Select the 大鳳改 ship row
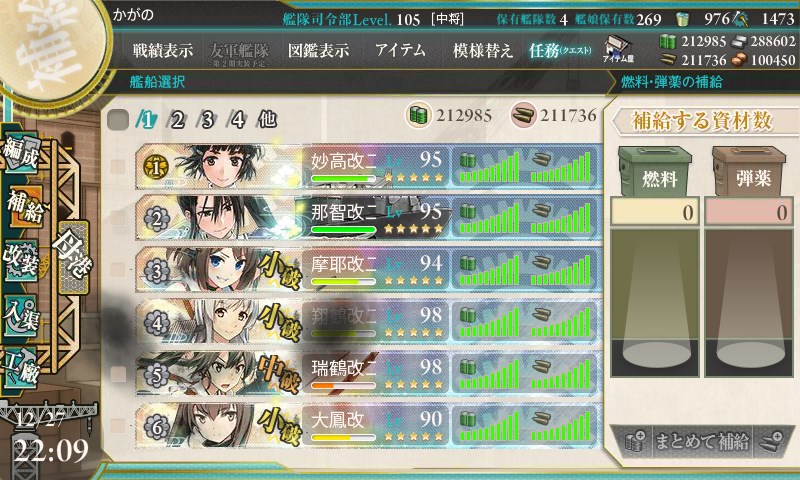 (x=368, y=425)
